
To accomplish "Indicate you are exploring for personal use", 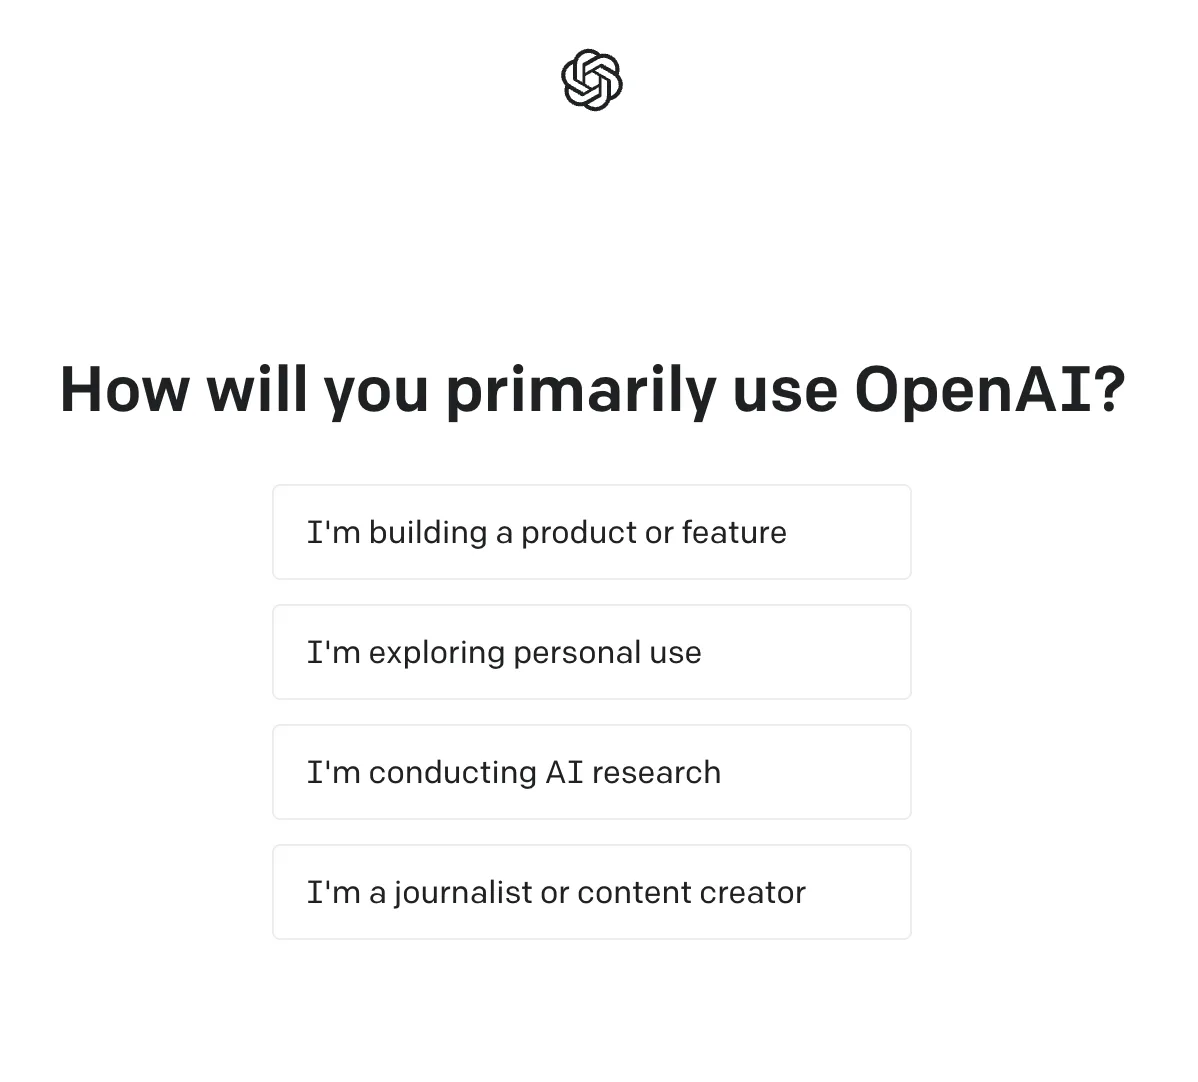I will [592, 652].
